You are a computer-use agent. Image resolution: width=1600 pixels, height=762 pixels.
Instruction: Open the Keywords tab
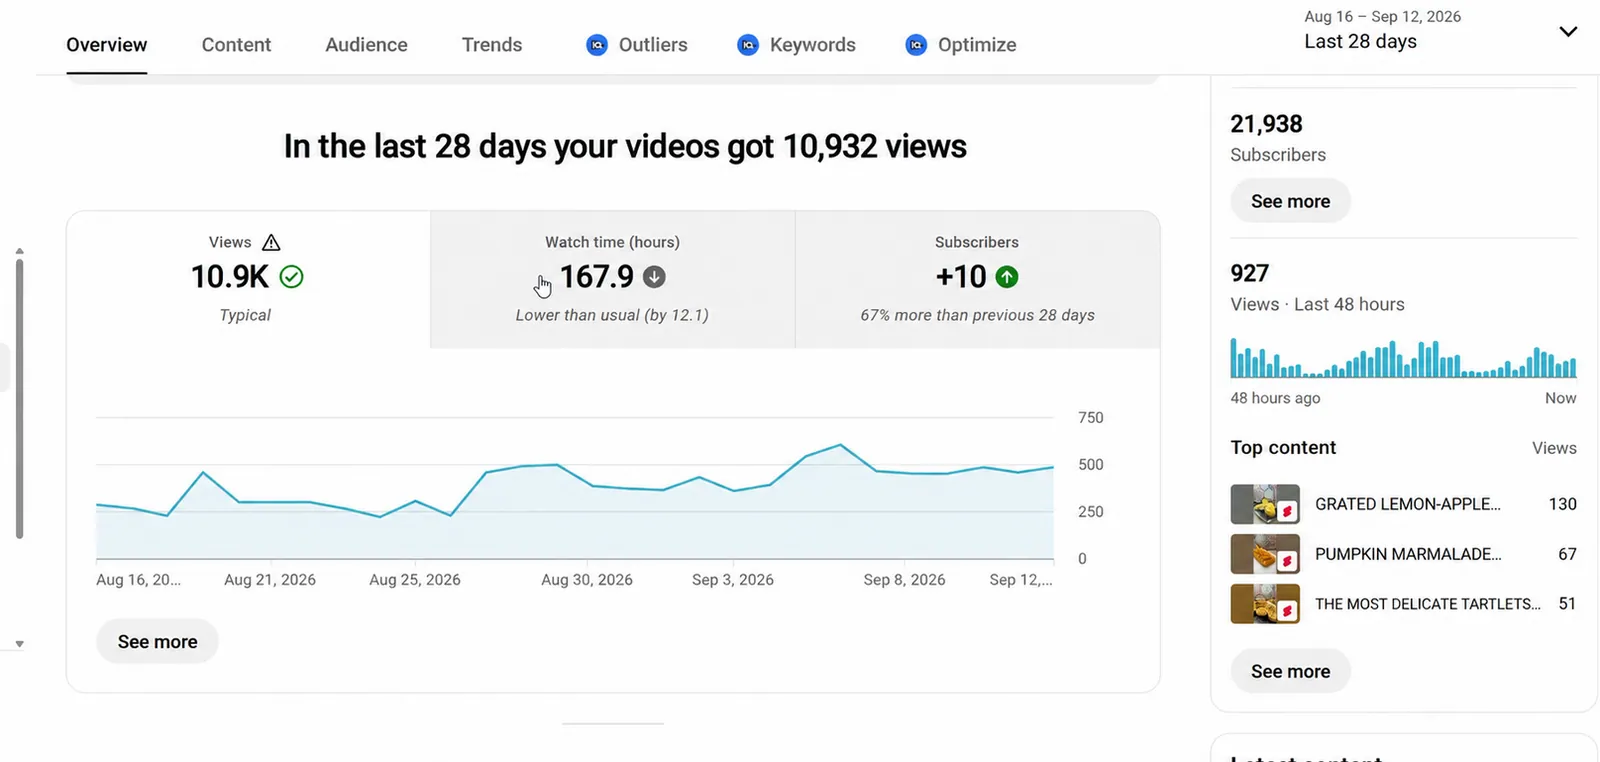pos(797,45)
